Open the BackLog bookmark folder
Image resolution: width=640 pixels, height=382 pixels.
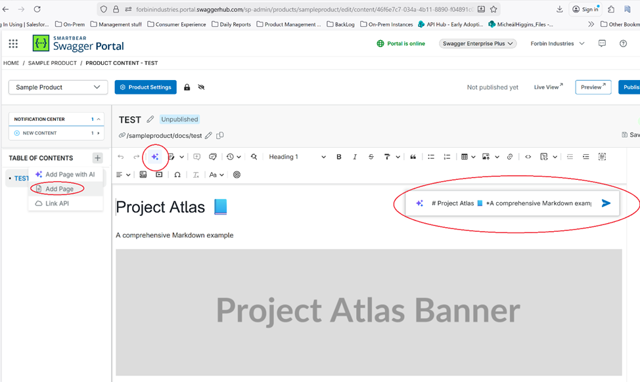coord(340,24)
